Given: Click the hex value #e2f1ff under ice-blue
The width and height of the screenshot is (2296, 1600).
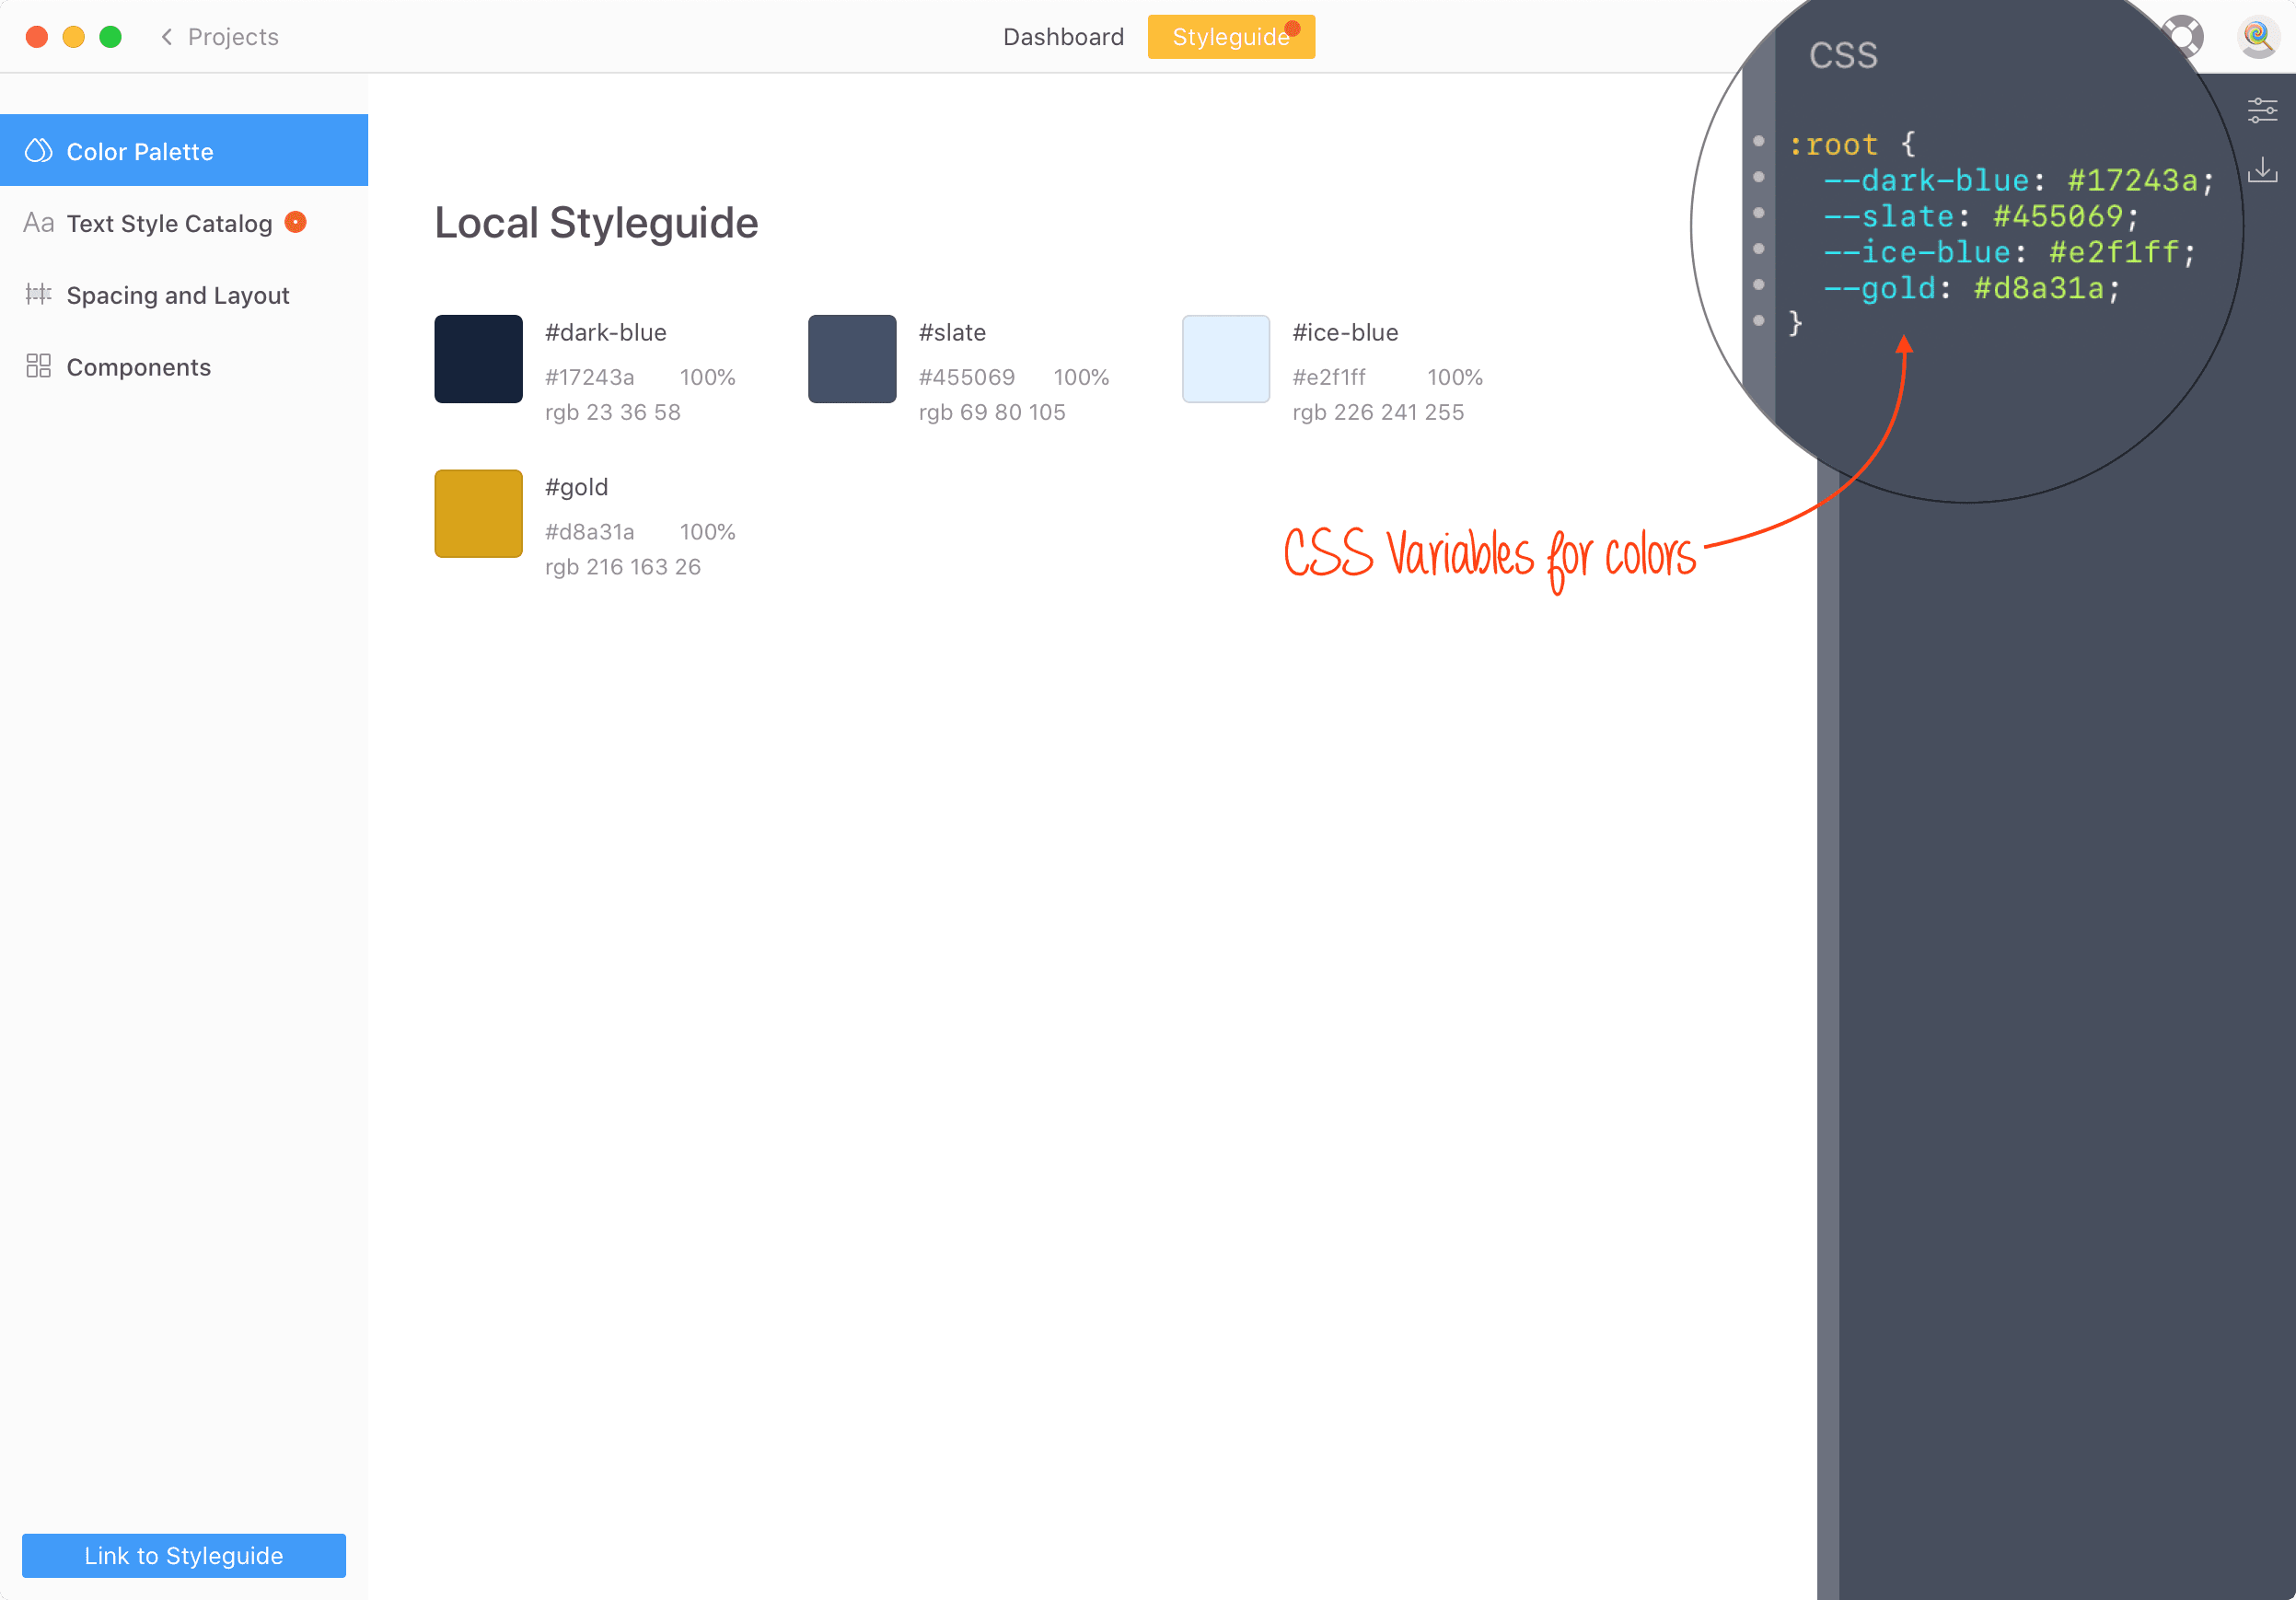Looking at the screenshot, I should (1329, 377).
